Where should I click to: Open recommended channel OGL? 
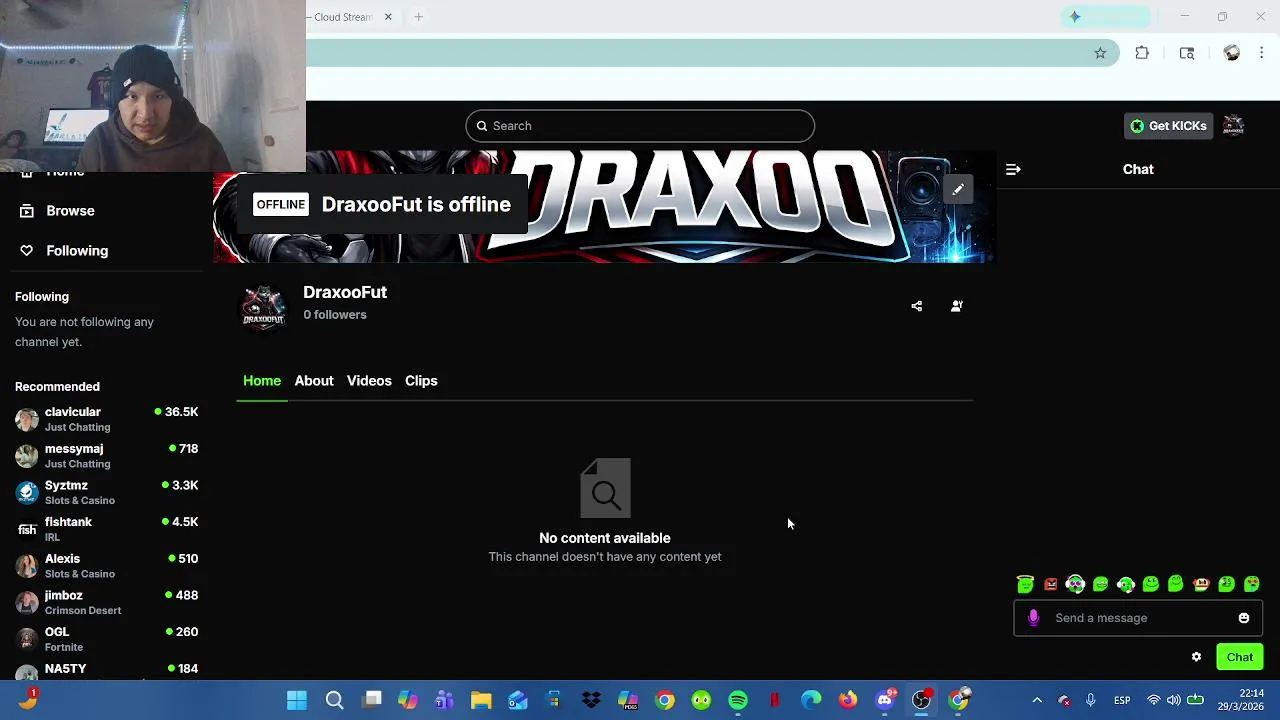point(106,639)
